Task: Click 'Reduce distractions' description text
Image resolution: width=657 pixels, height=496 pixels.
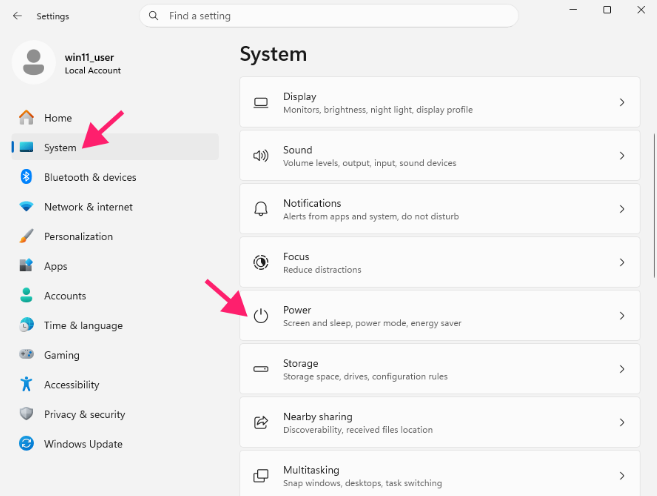Action: point(322,270)
